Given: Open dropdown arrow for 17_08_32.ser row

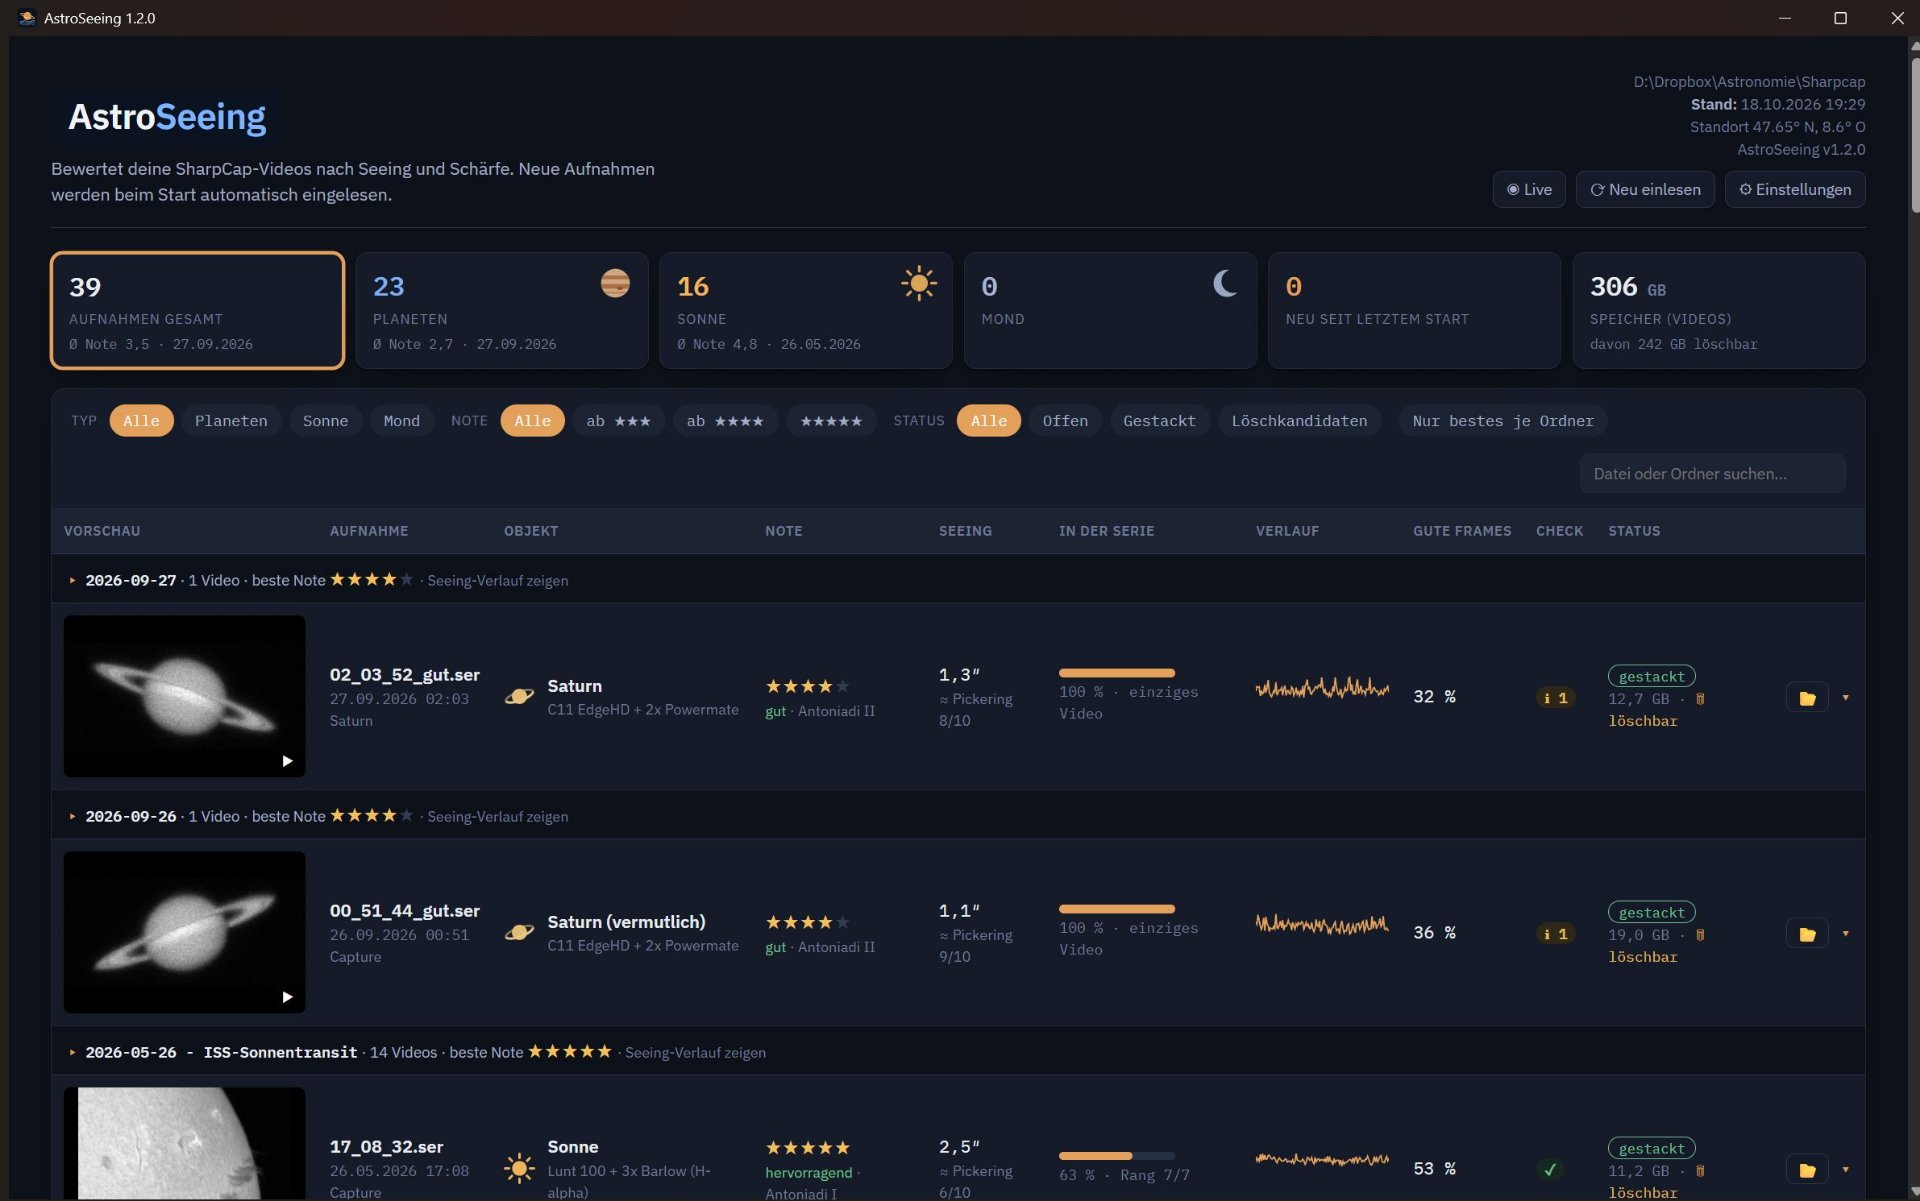Looking at the screenshot, I should 1845,1170.
